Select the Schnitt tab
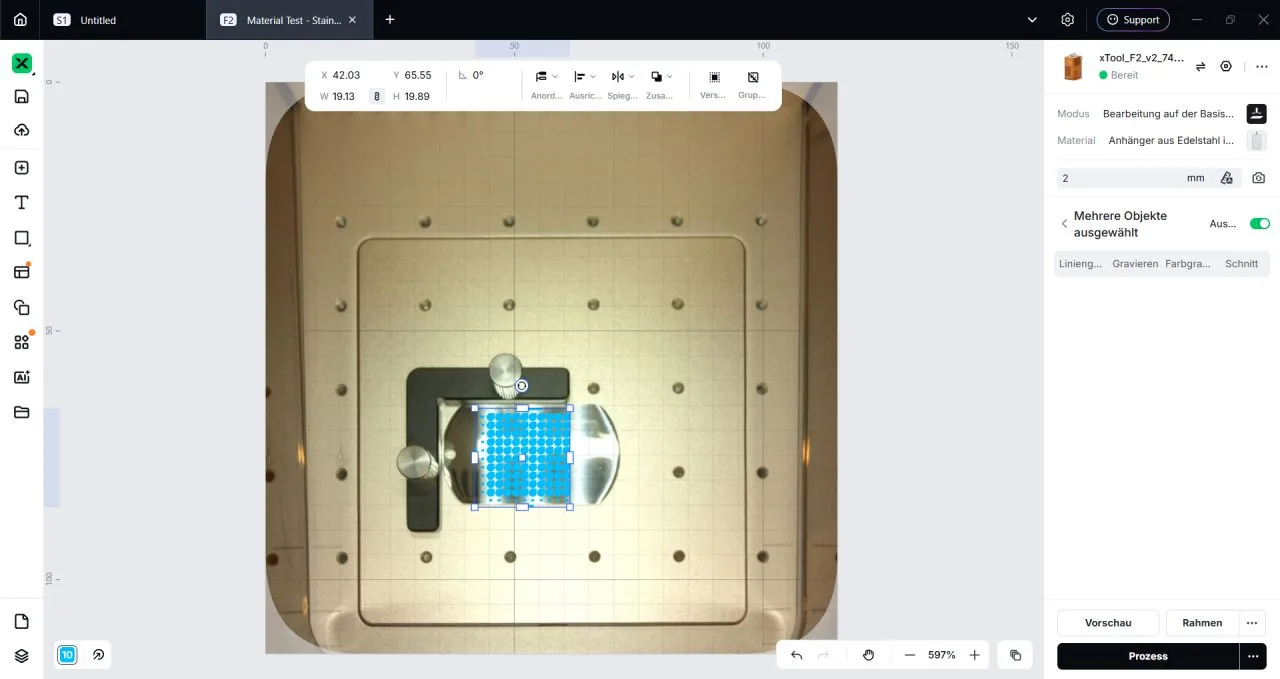 [1241, 264]
